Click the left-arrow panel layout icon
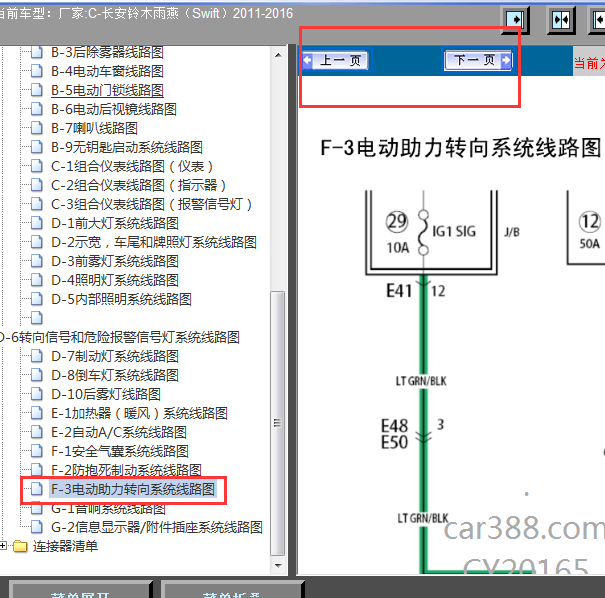605x598 pixels. point(598,20)
